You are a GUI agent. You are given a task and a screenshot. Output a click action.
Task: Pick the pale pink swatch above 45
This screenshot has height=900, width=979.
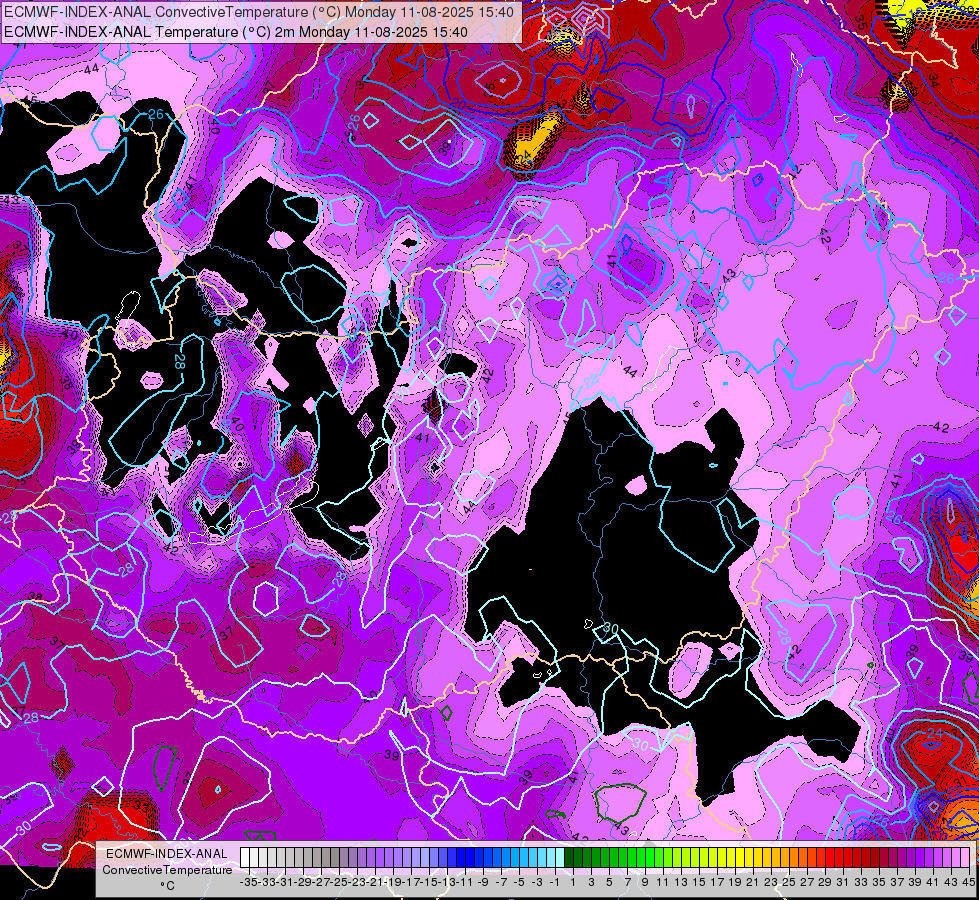pos(965,857)
